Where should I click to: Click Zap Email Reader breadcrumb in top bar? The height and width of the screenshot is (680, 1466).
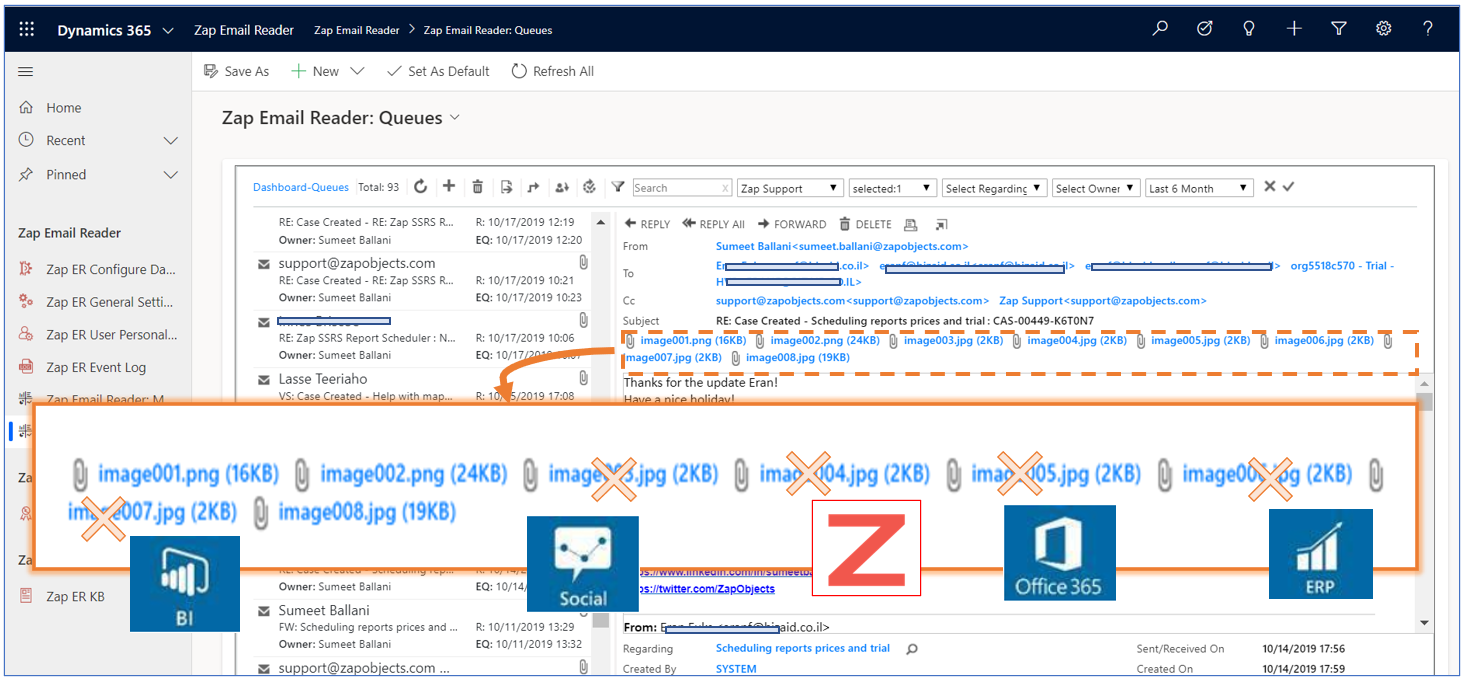point(357,30)
